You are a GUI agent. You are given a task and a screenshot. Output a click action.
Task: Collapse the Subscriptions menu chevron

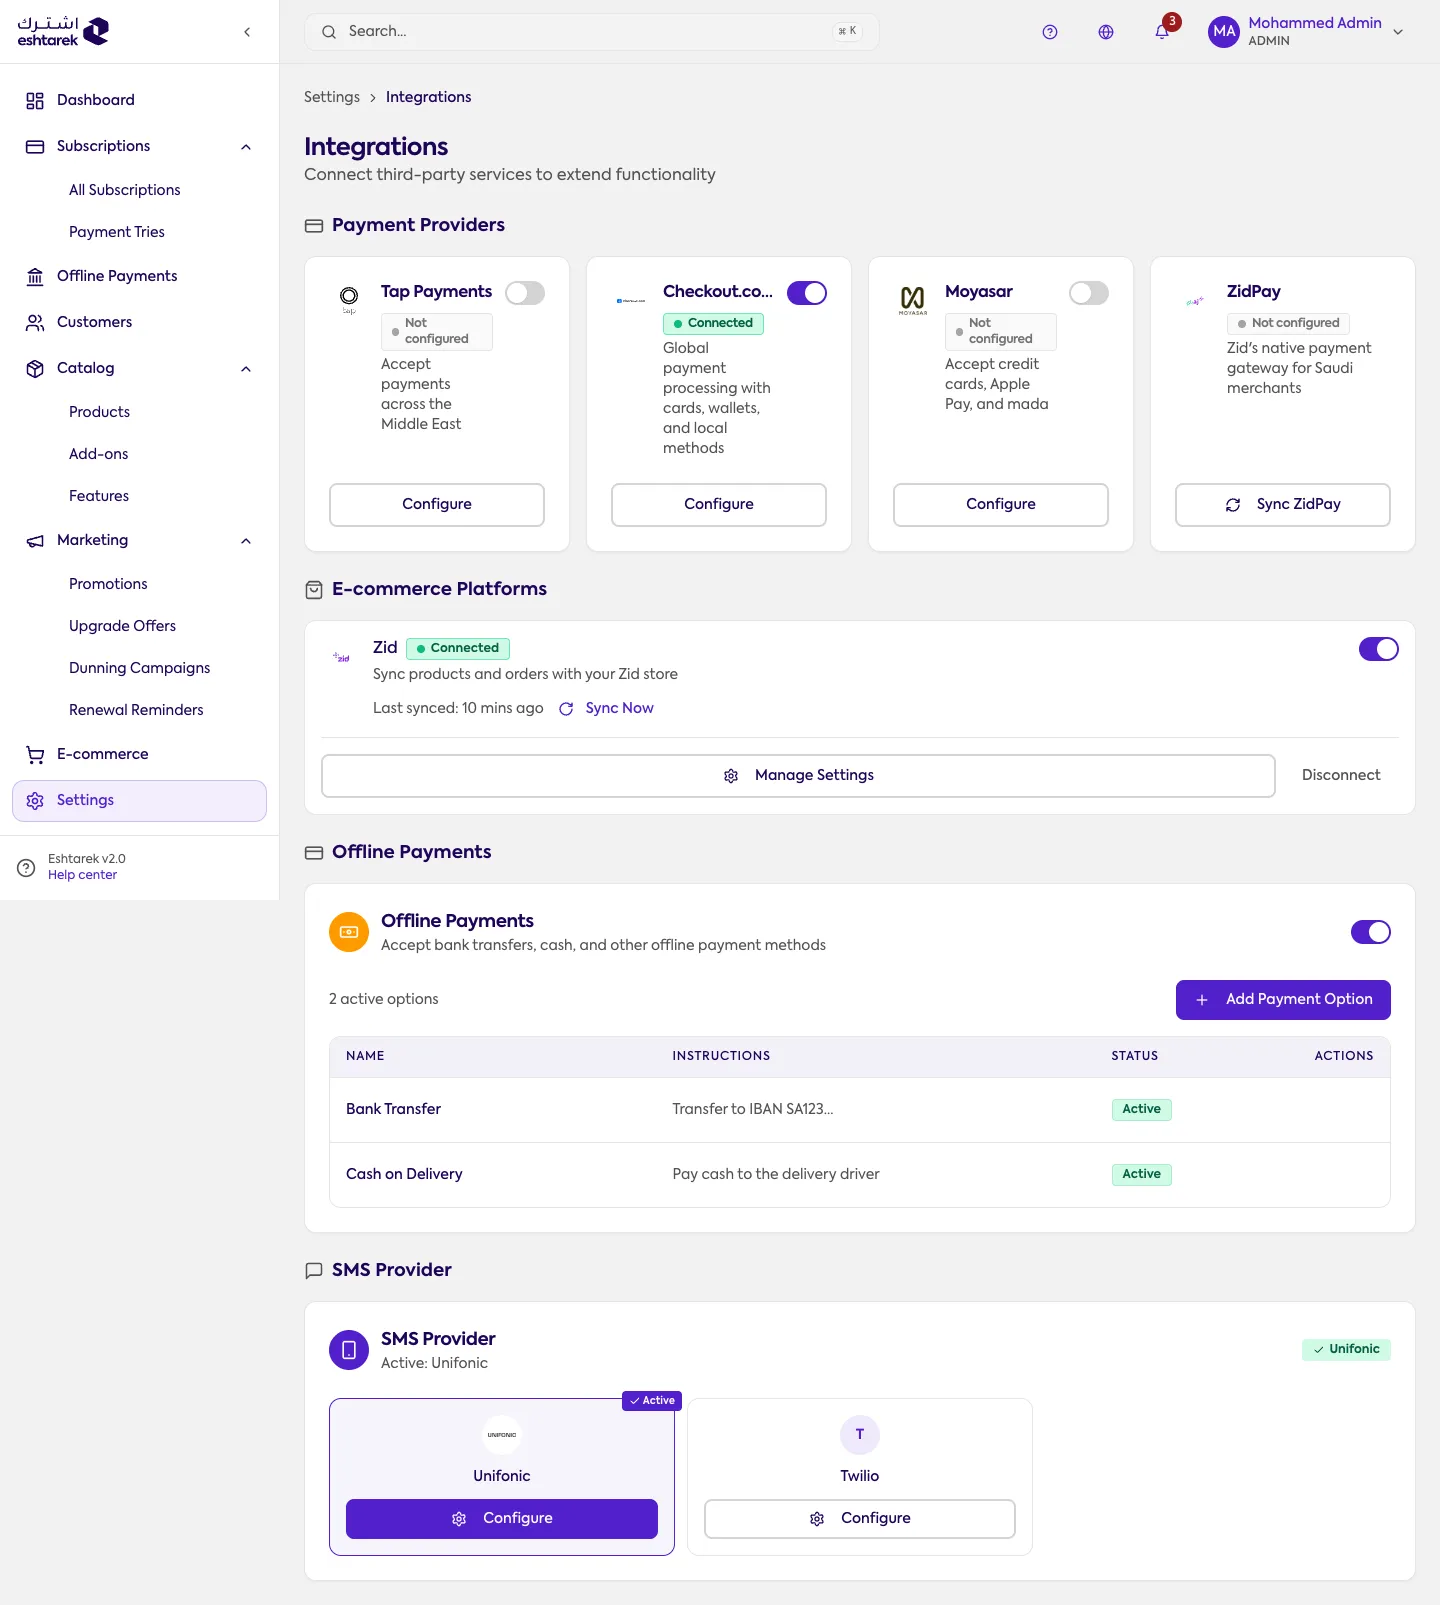click(246, 147)
